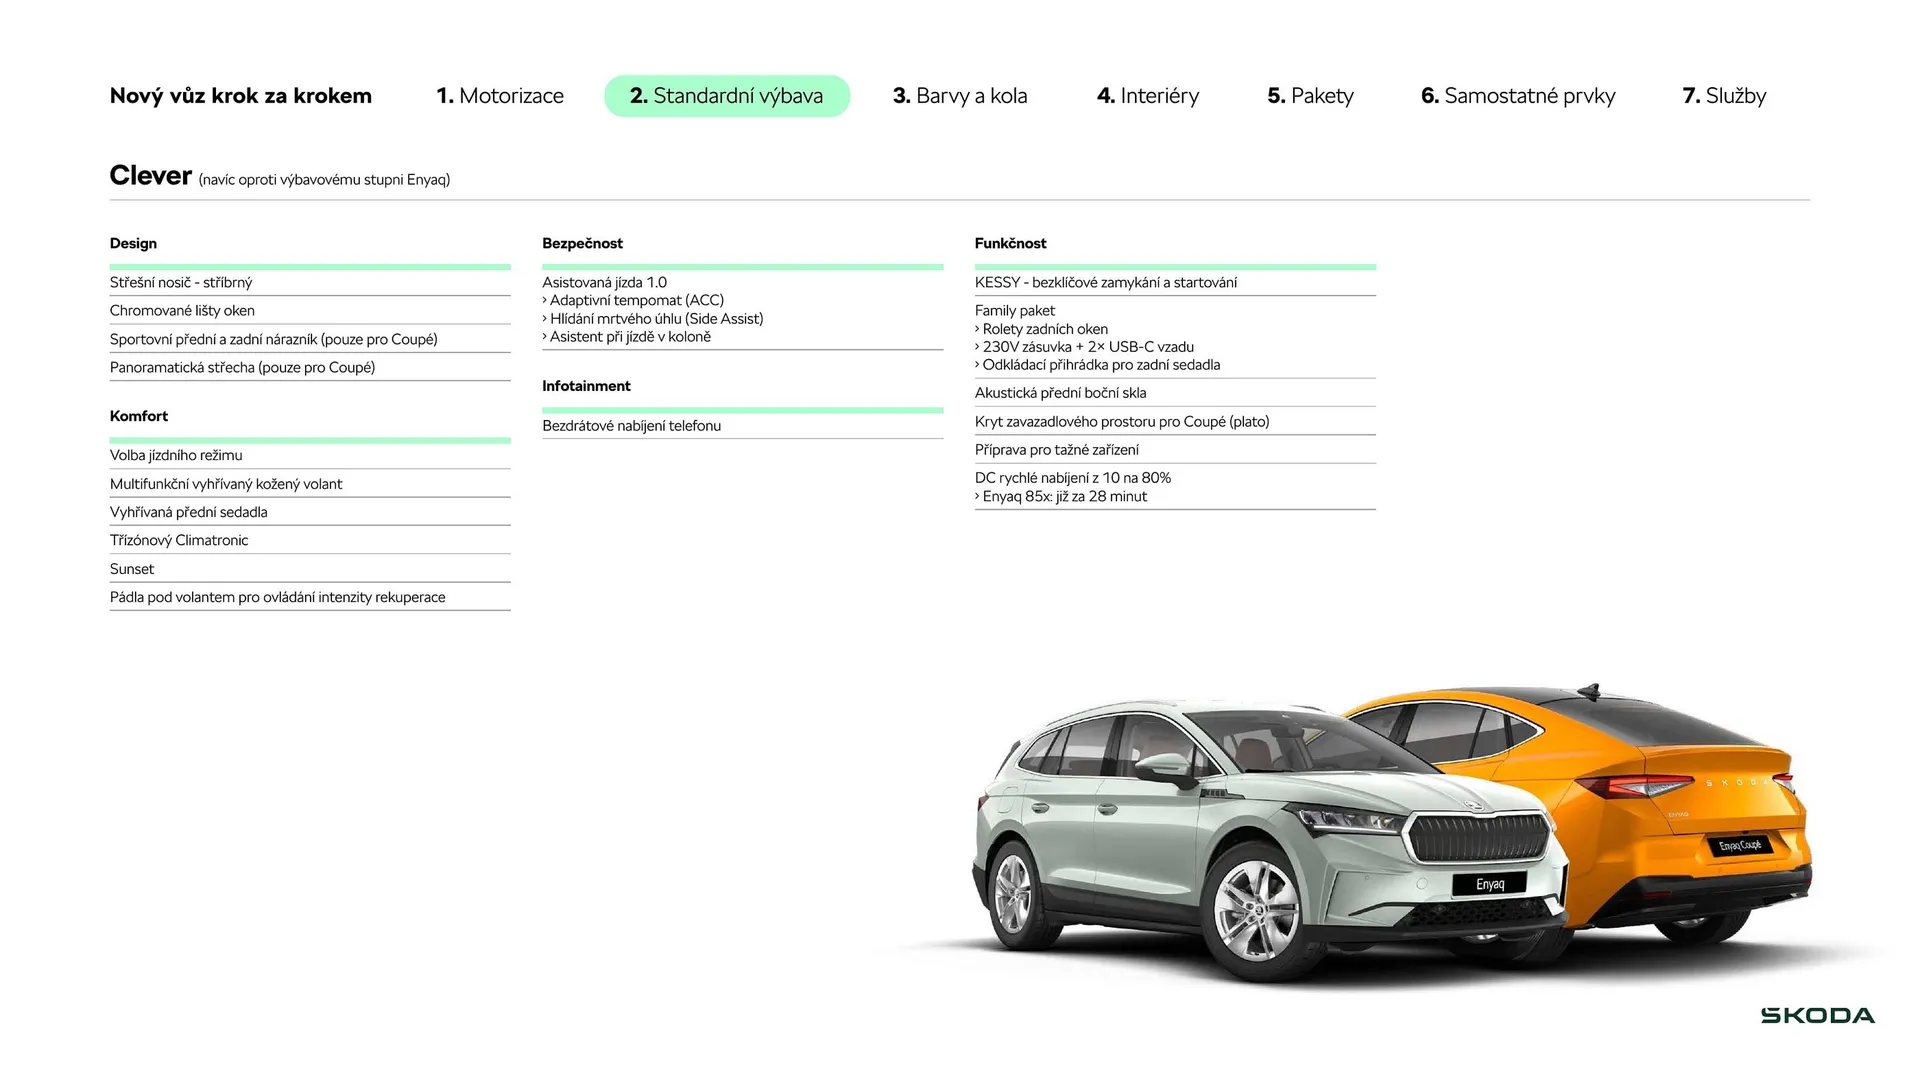The width and height of the screenshot is (1920, 1080).
Task: Select the Design section heading
Action: 133,243
